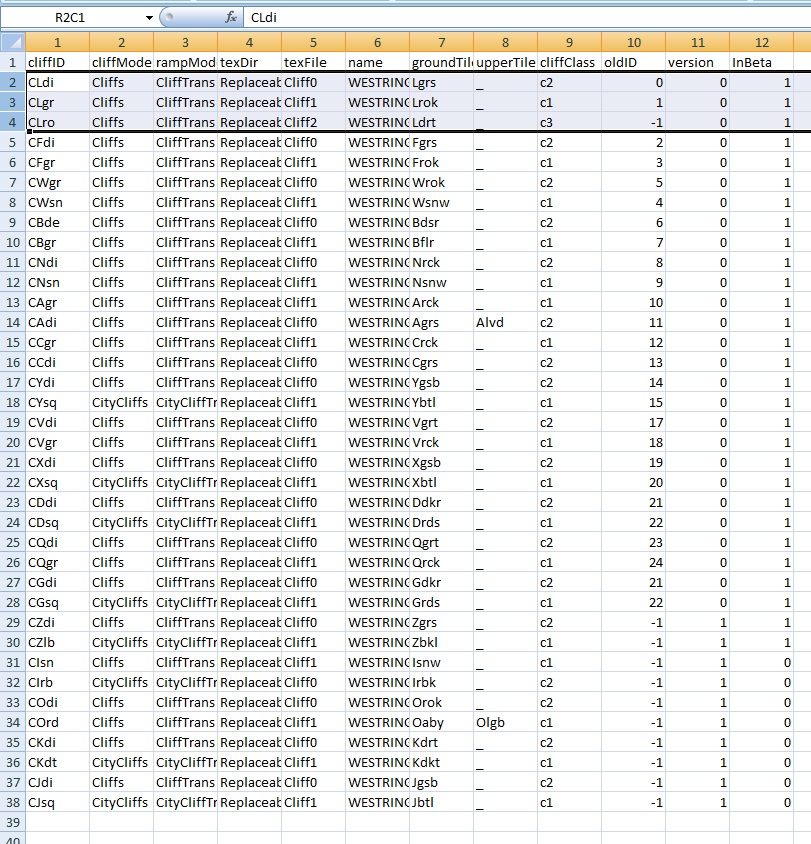811x844 pixels.
Task: Select the Jbtl groundTile cell
Action: point(441,803)
